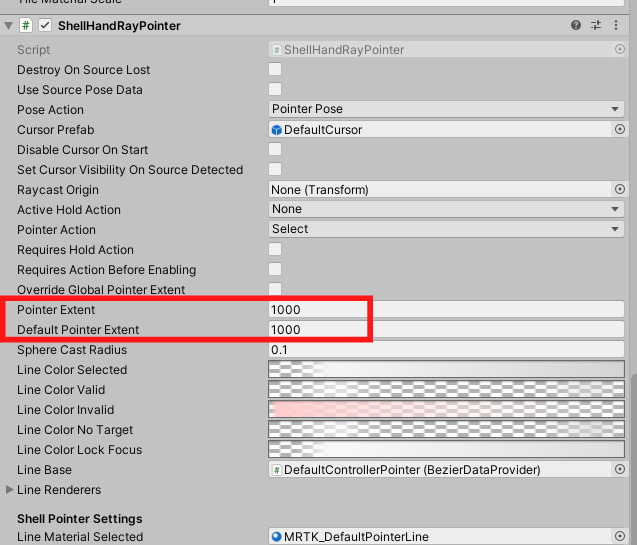Screen dimensions: 637x545
Task: Click the Line Base label
Action: [44, 469]
